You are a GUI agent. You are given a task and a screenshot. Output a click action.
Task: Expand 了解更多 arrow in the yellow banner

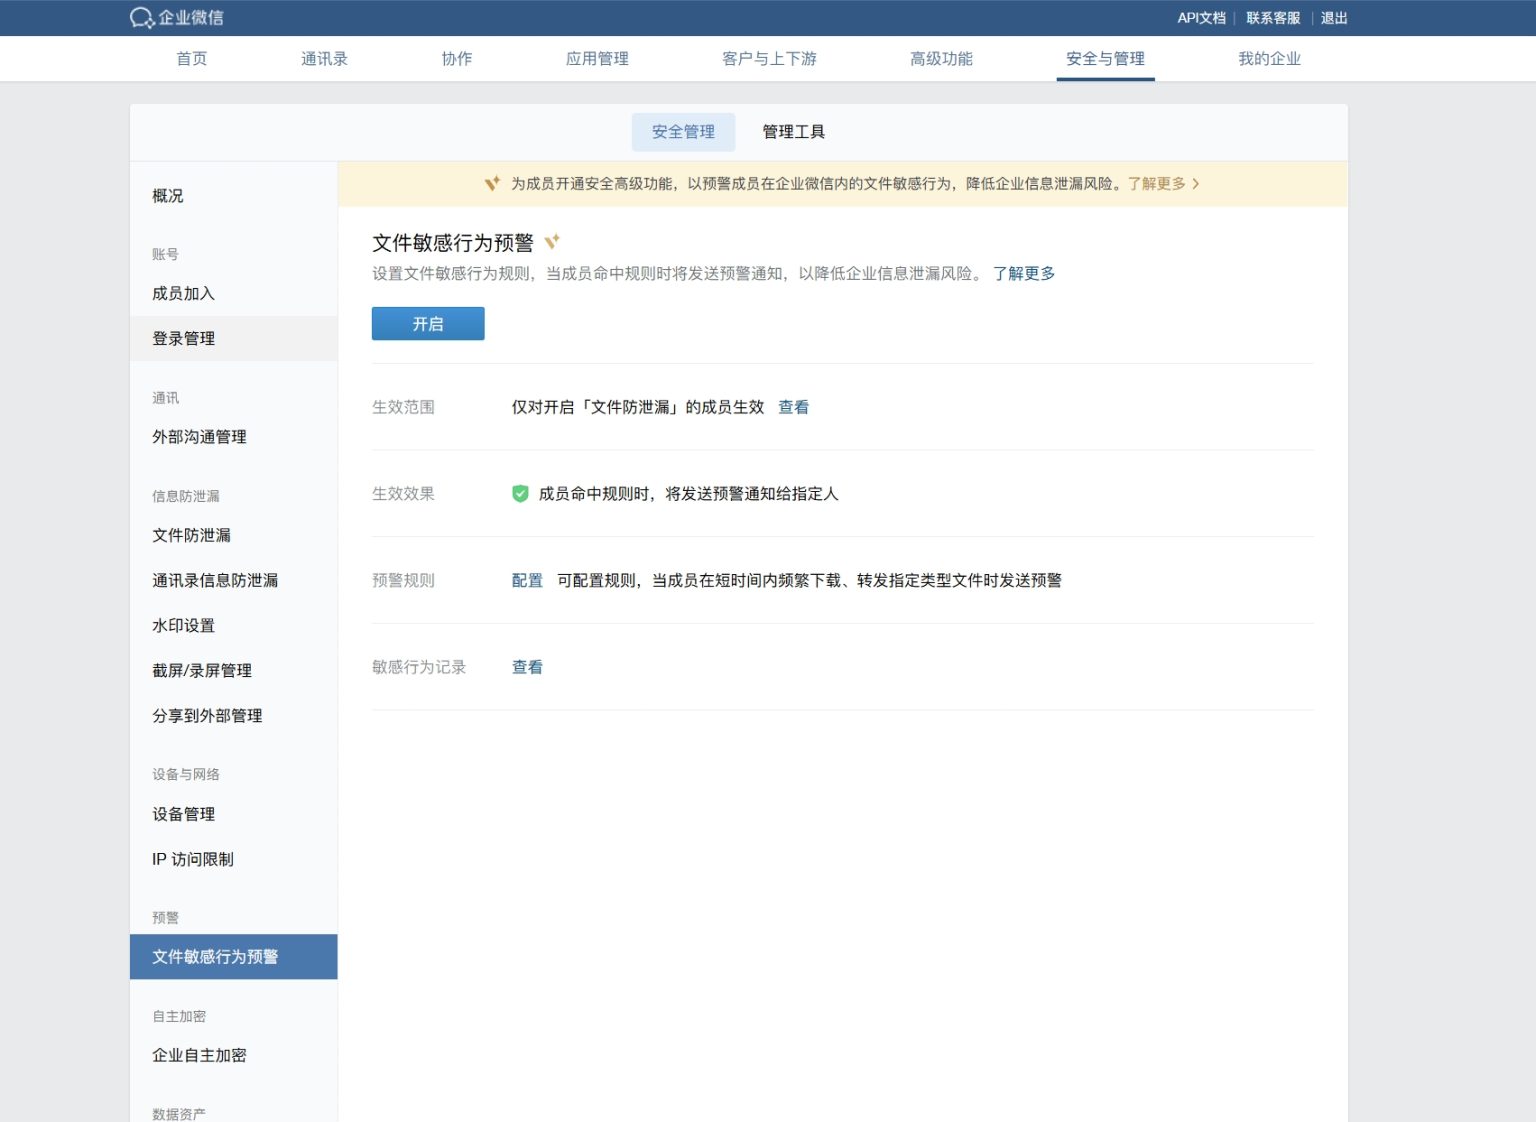coord(1196,184)
